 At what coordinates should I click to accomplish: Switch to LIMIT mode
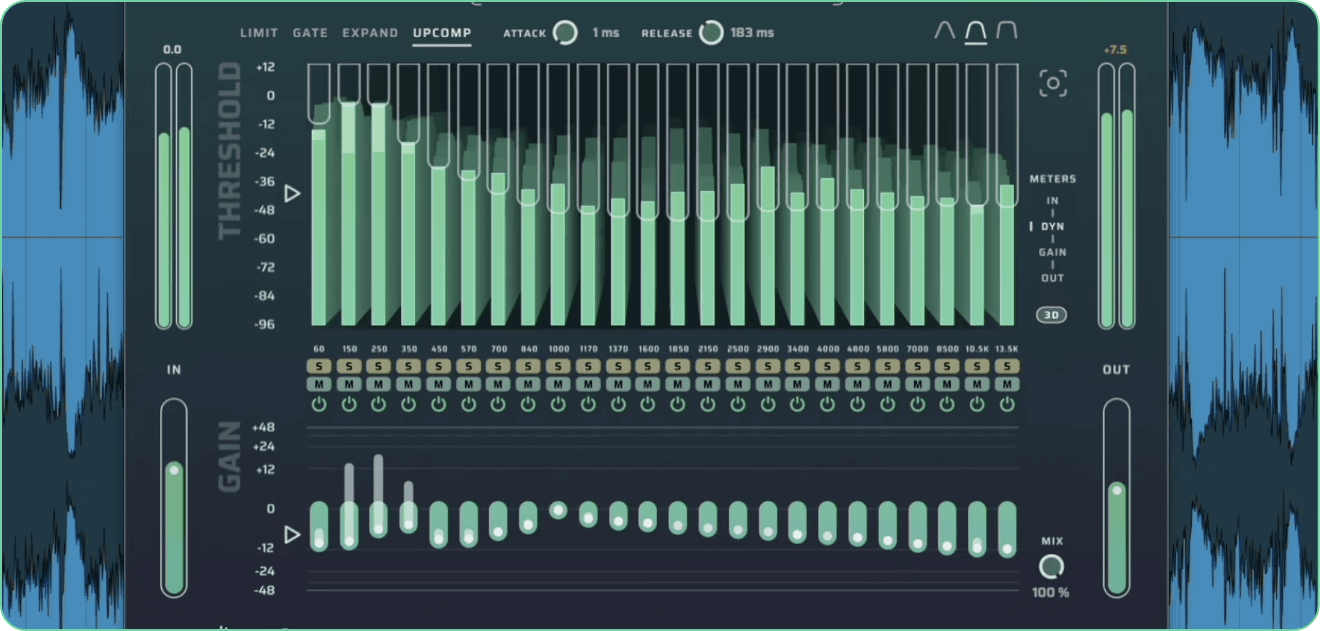pos(259,33)
